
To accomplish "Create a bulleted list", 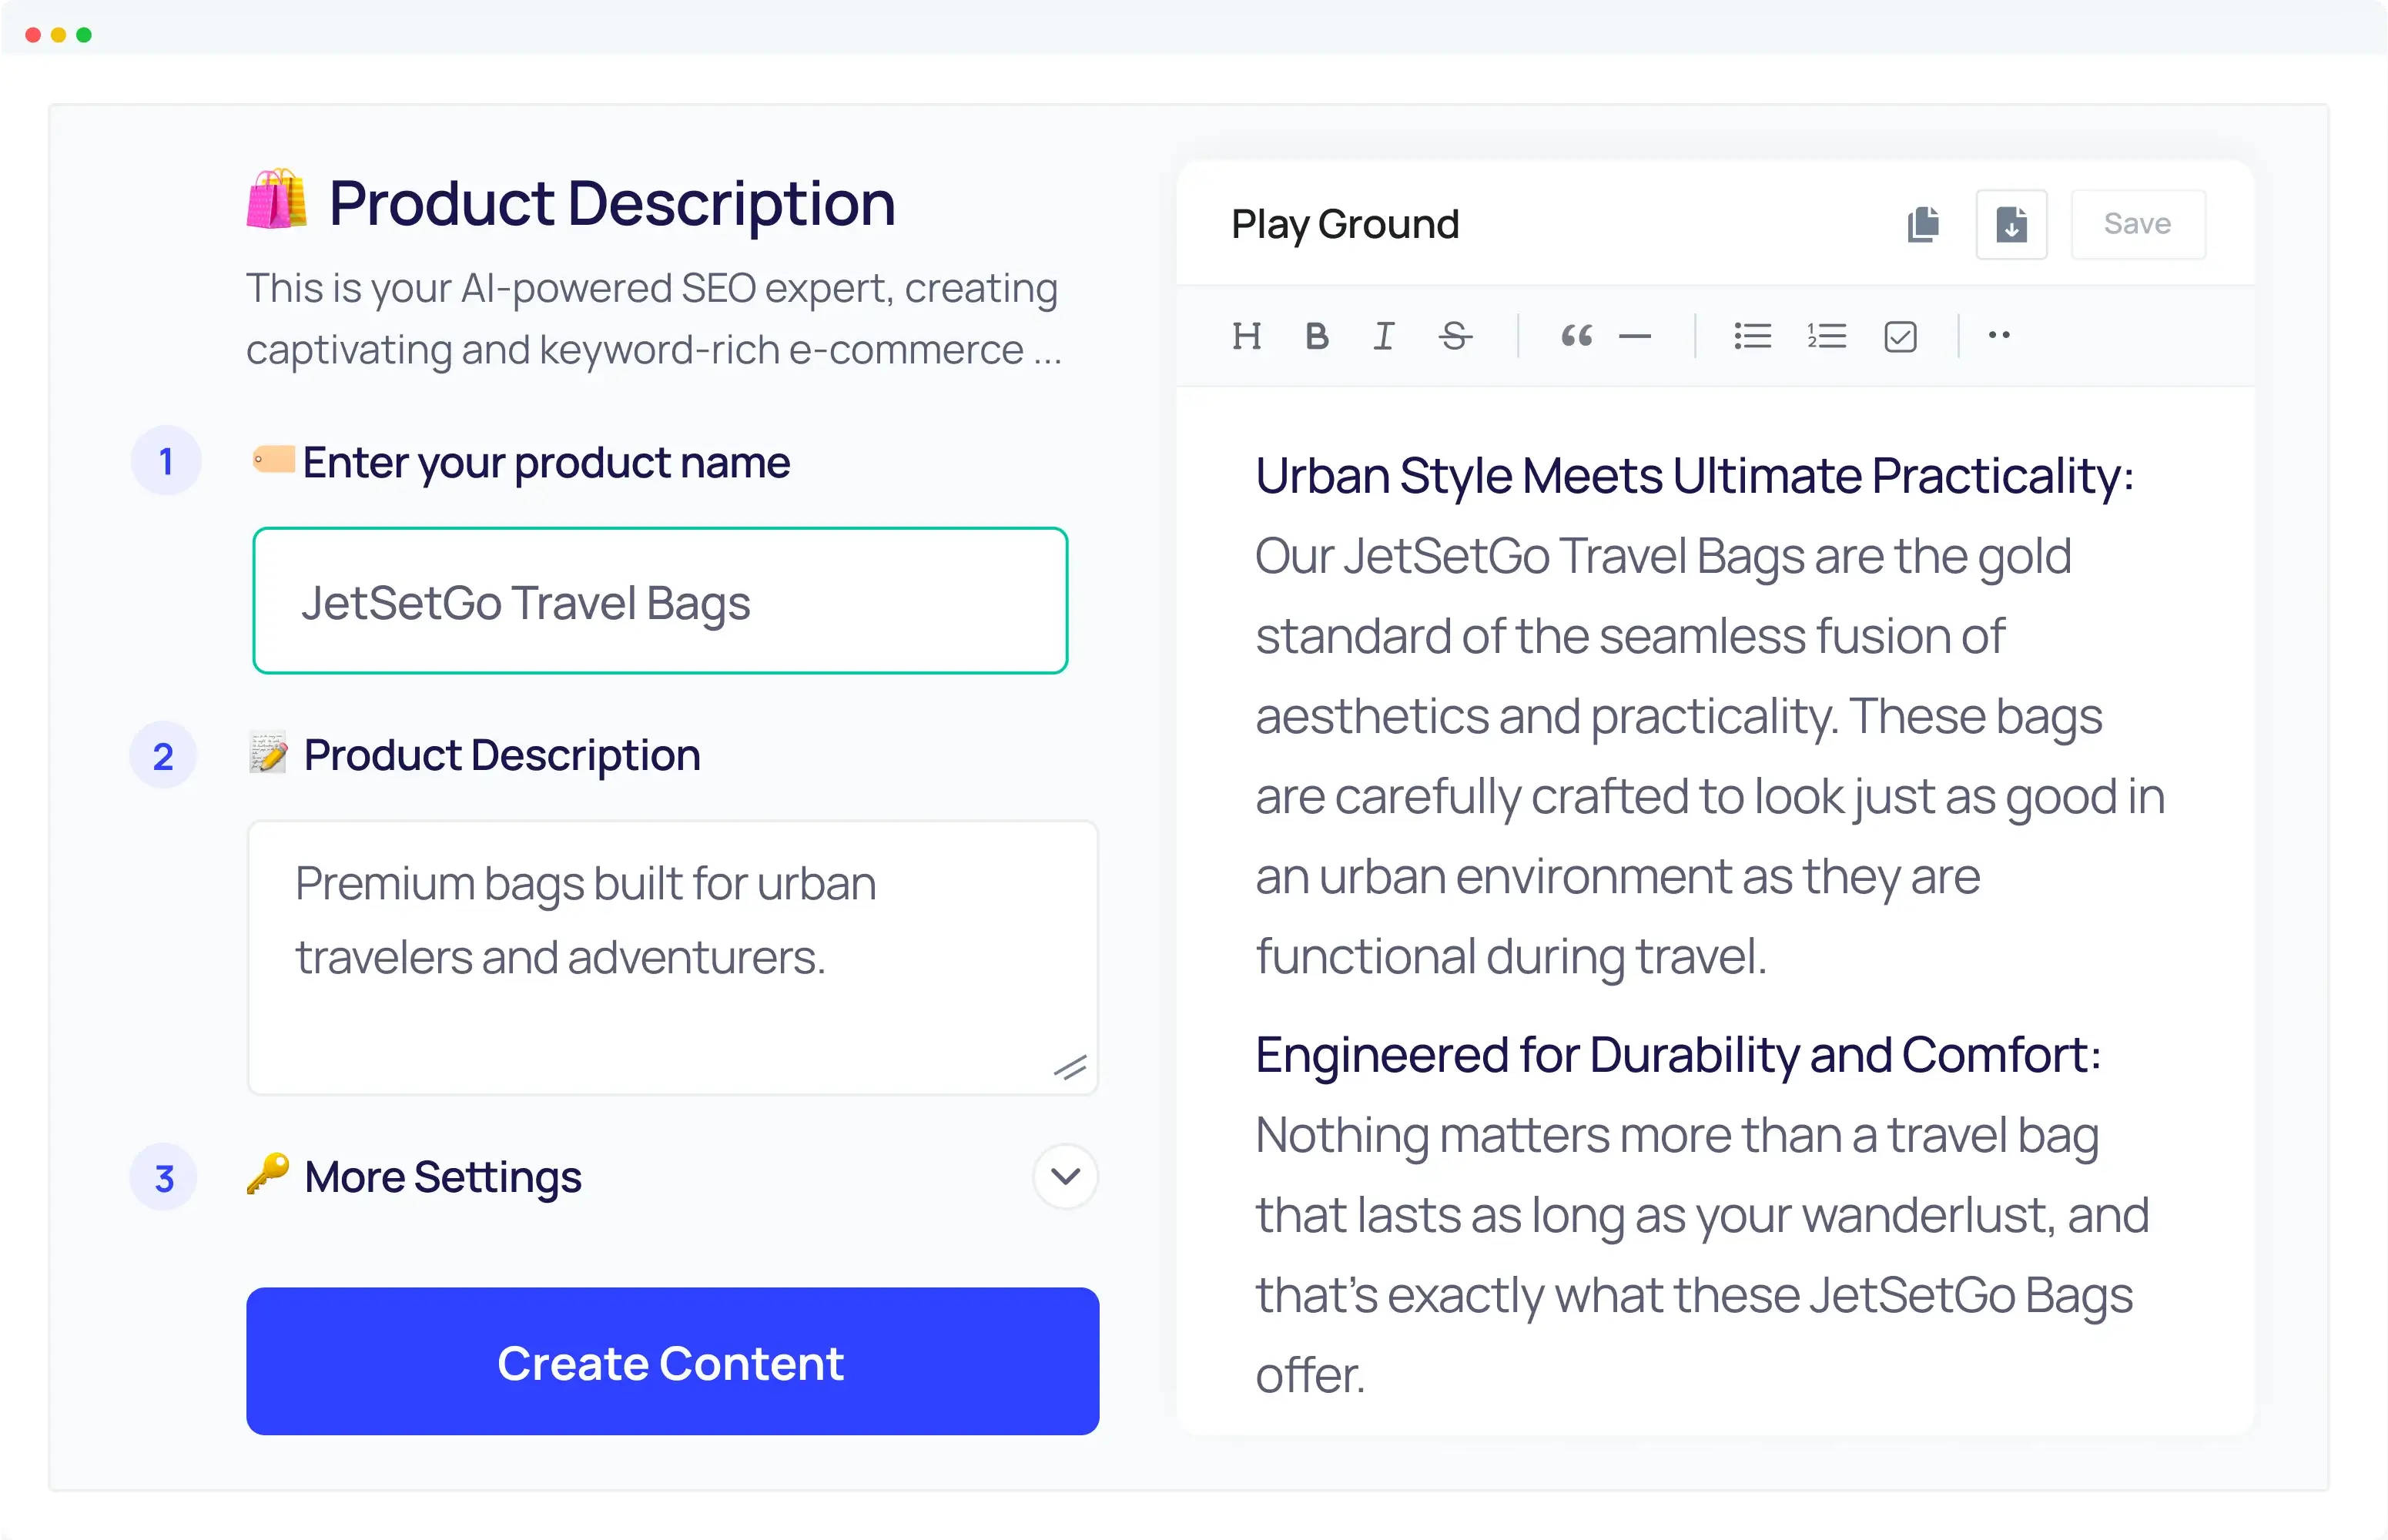I will (1752, 336).
